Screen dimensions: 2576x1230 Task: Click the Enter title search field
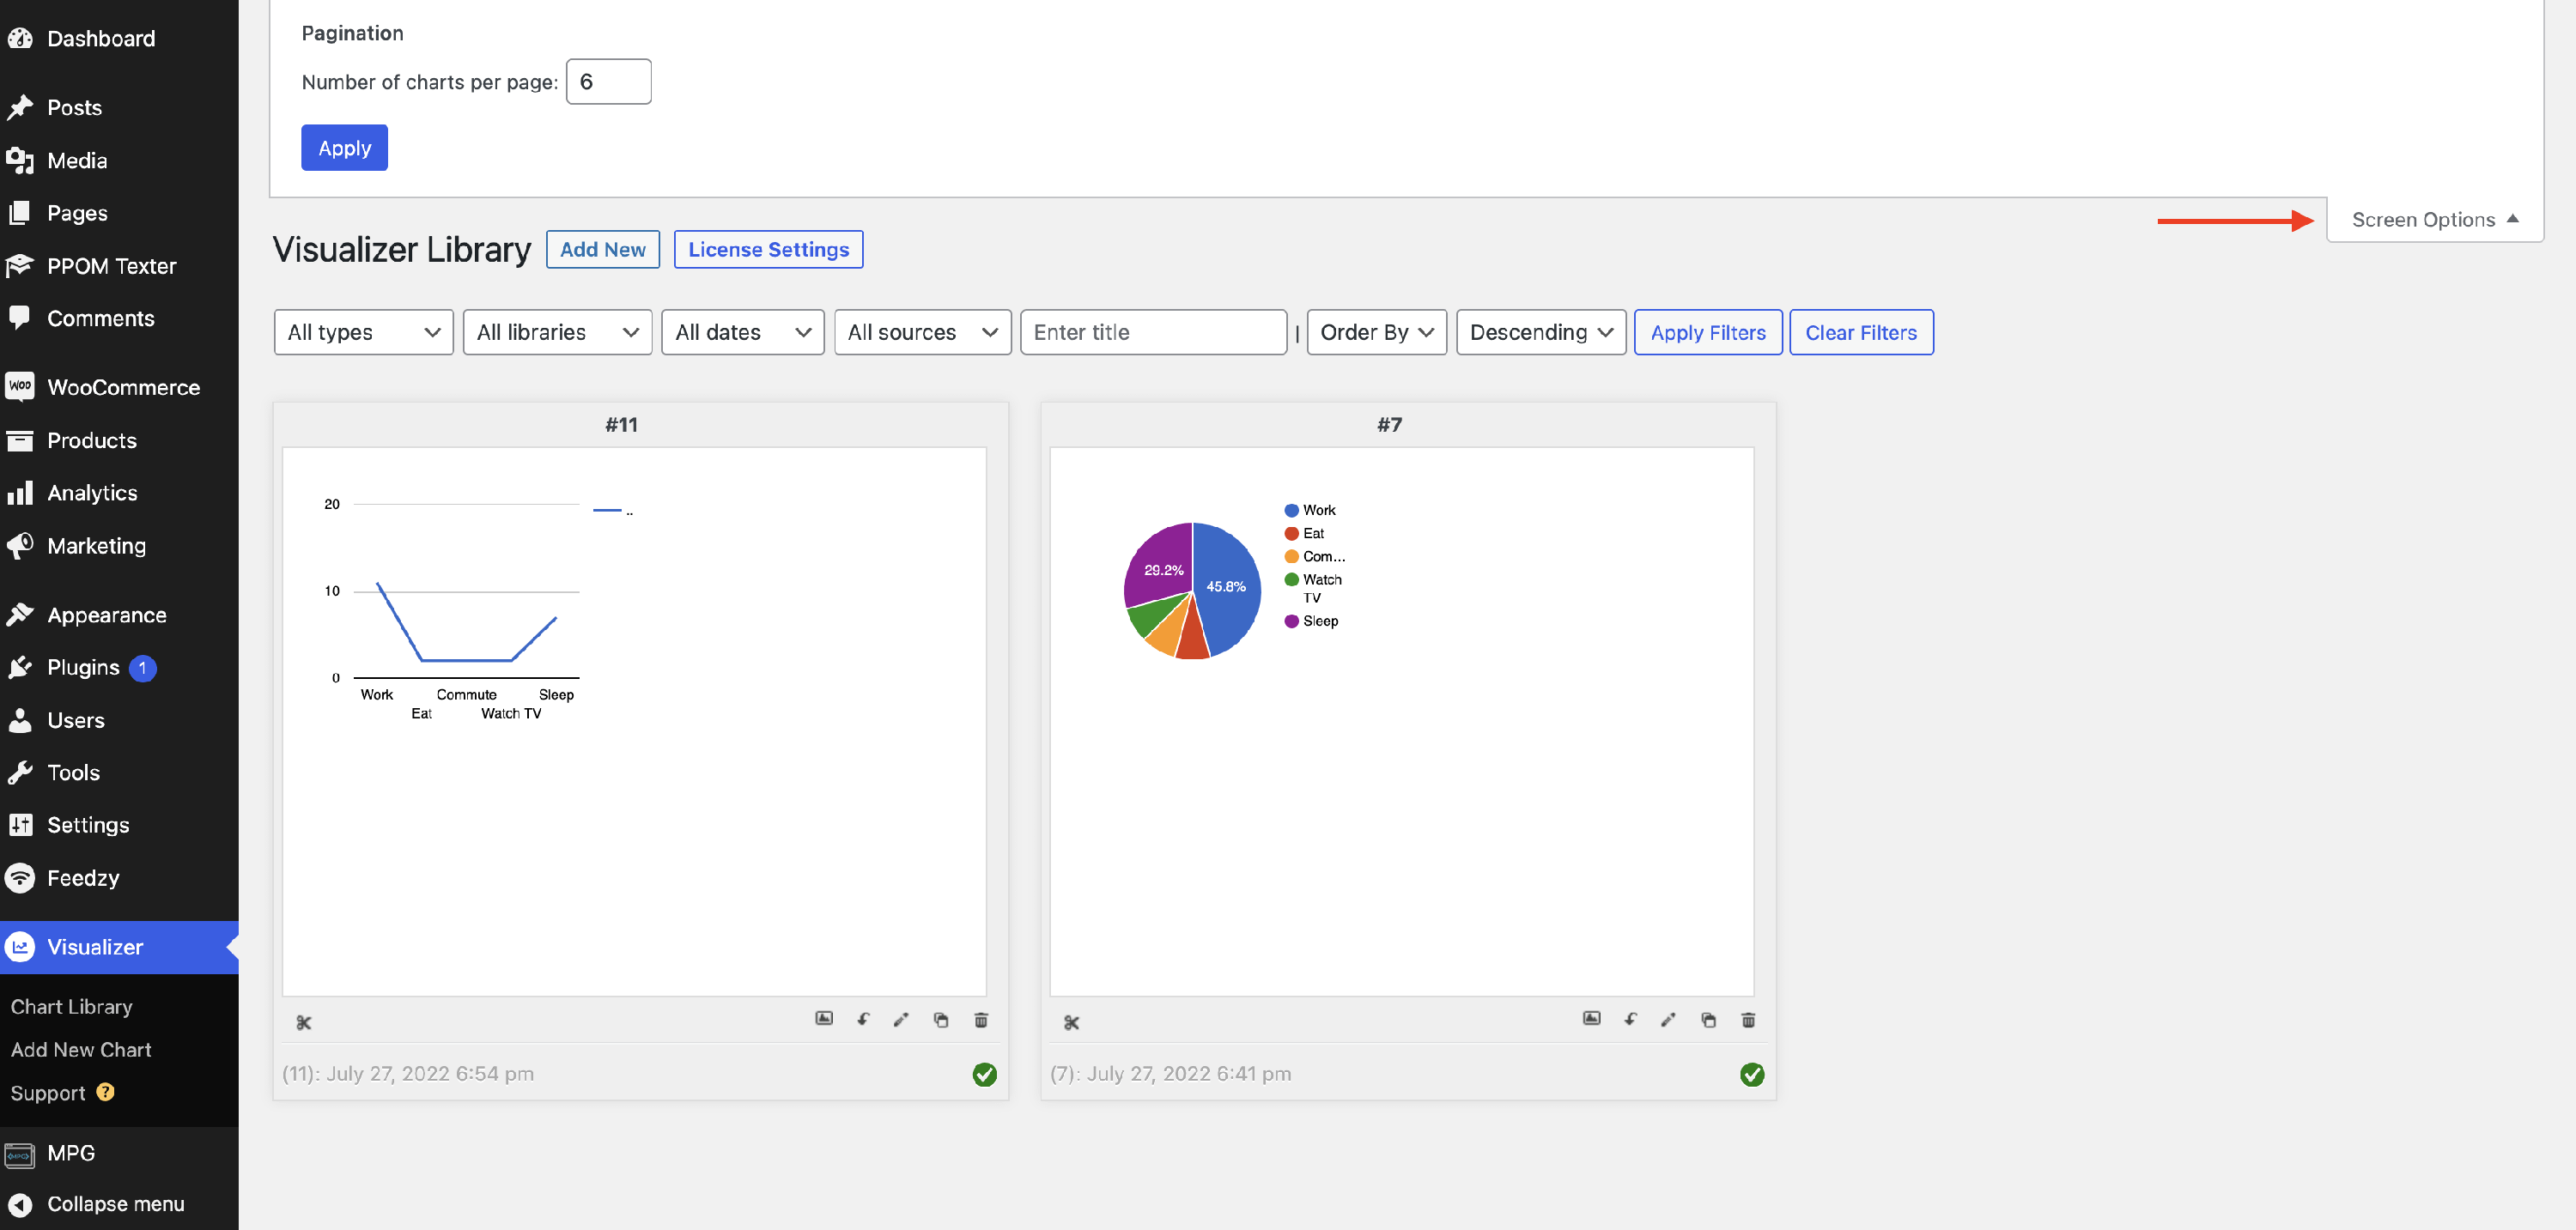point(1152,332)
